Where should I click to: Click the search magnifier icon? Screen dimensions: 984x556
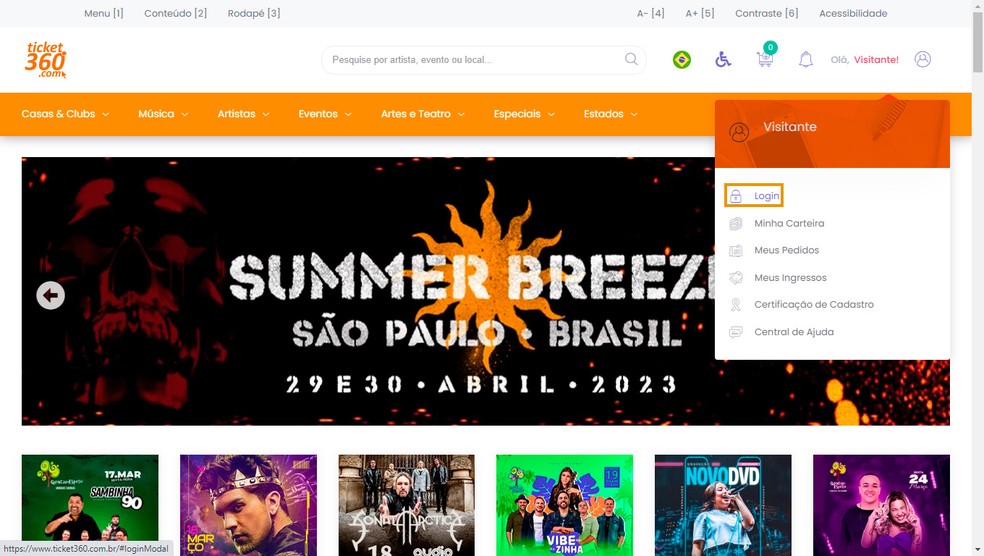(631, 59)
